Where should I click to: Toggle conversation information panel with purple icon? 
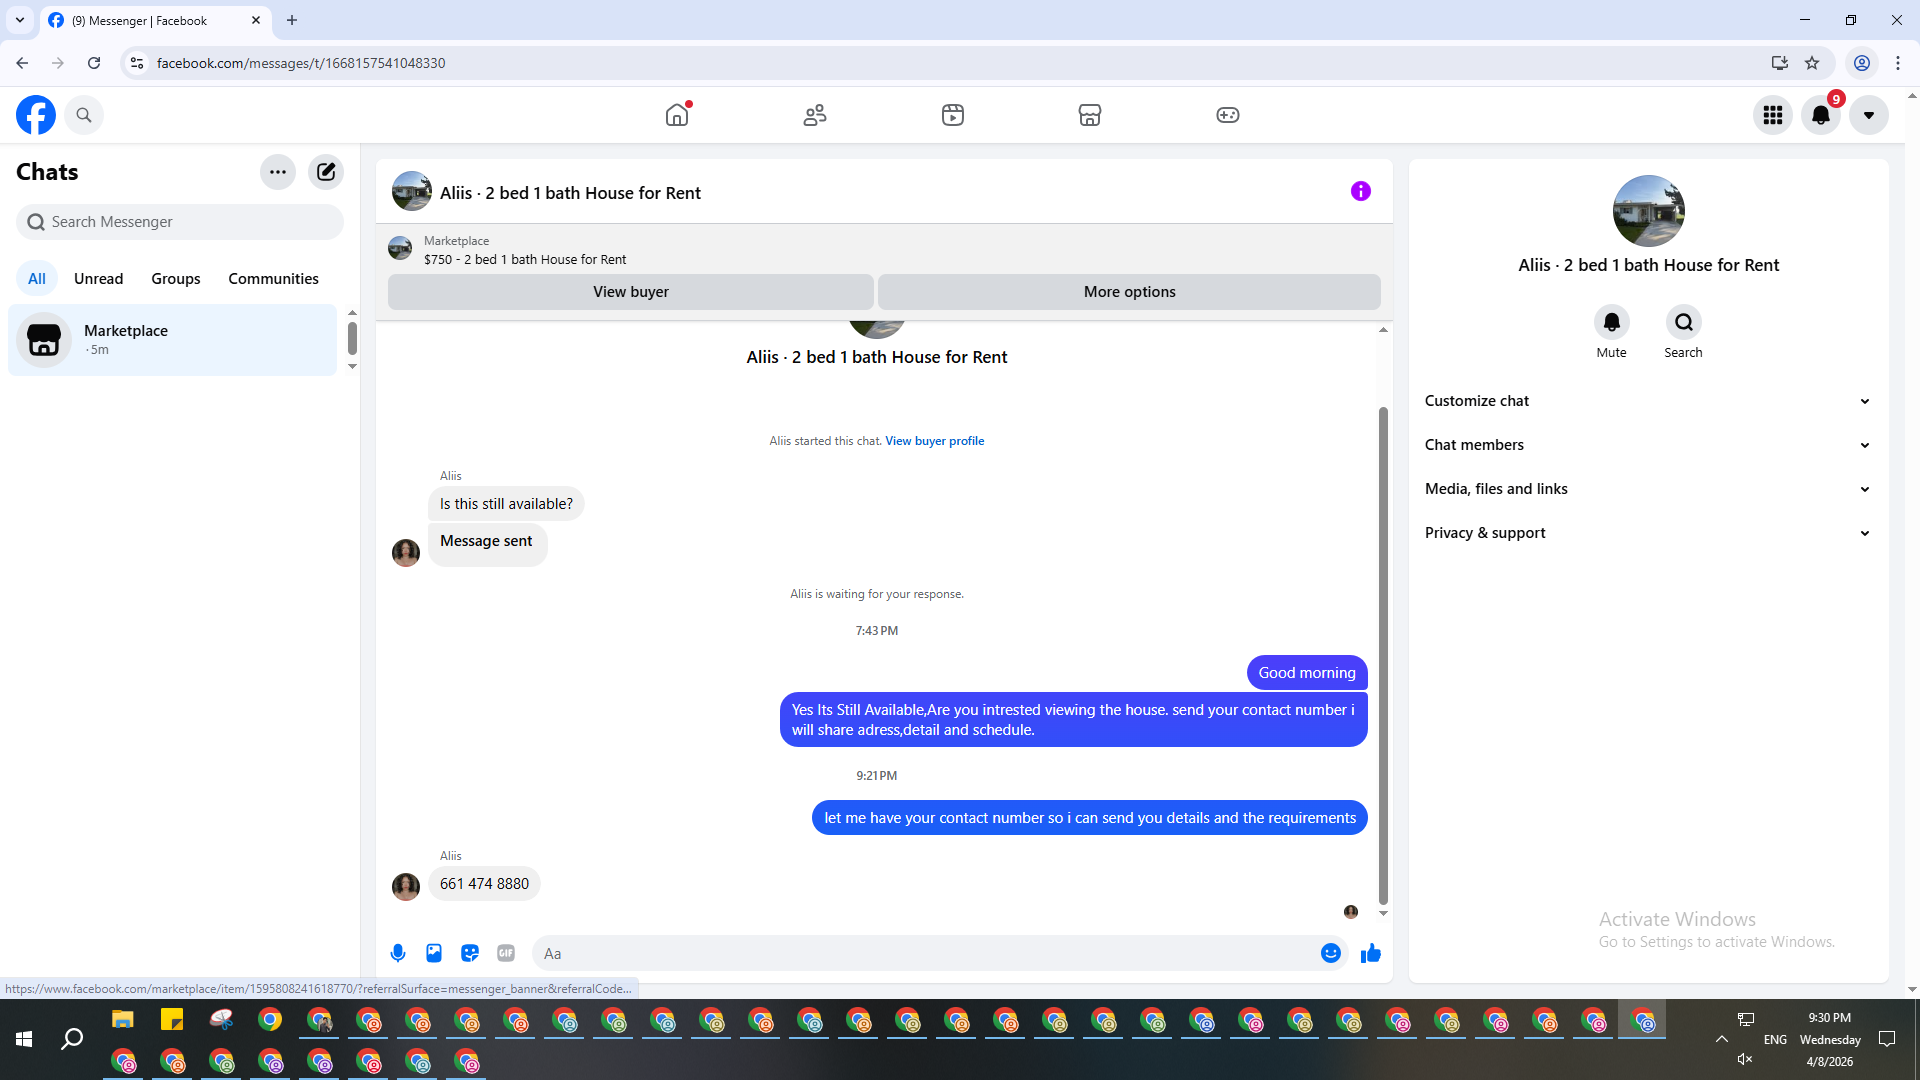pos(1360,191)
